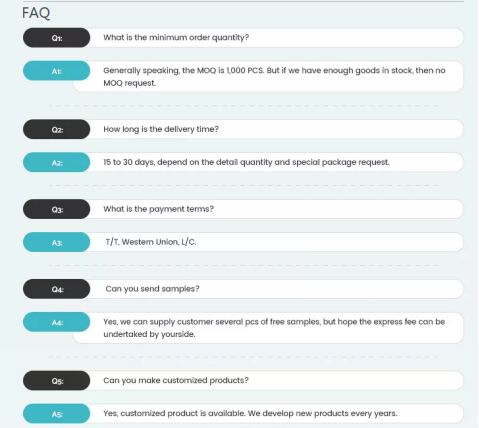Click the dark Q3 badge
The width and height of the screenshot is (479, 428).
click(56, 209)
